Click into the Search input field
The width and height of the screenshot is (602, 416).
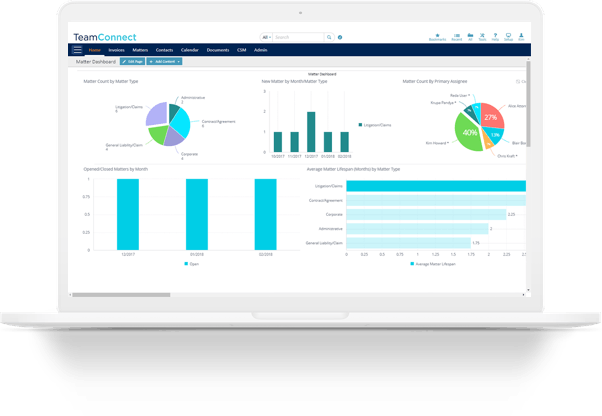[x=298, y=37]
